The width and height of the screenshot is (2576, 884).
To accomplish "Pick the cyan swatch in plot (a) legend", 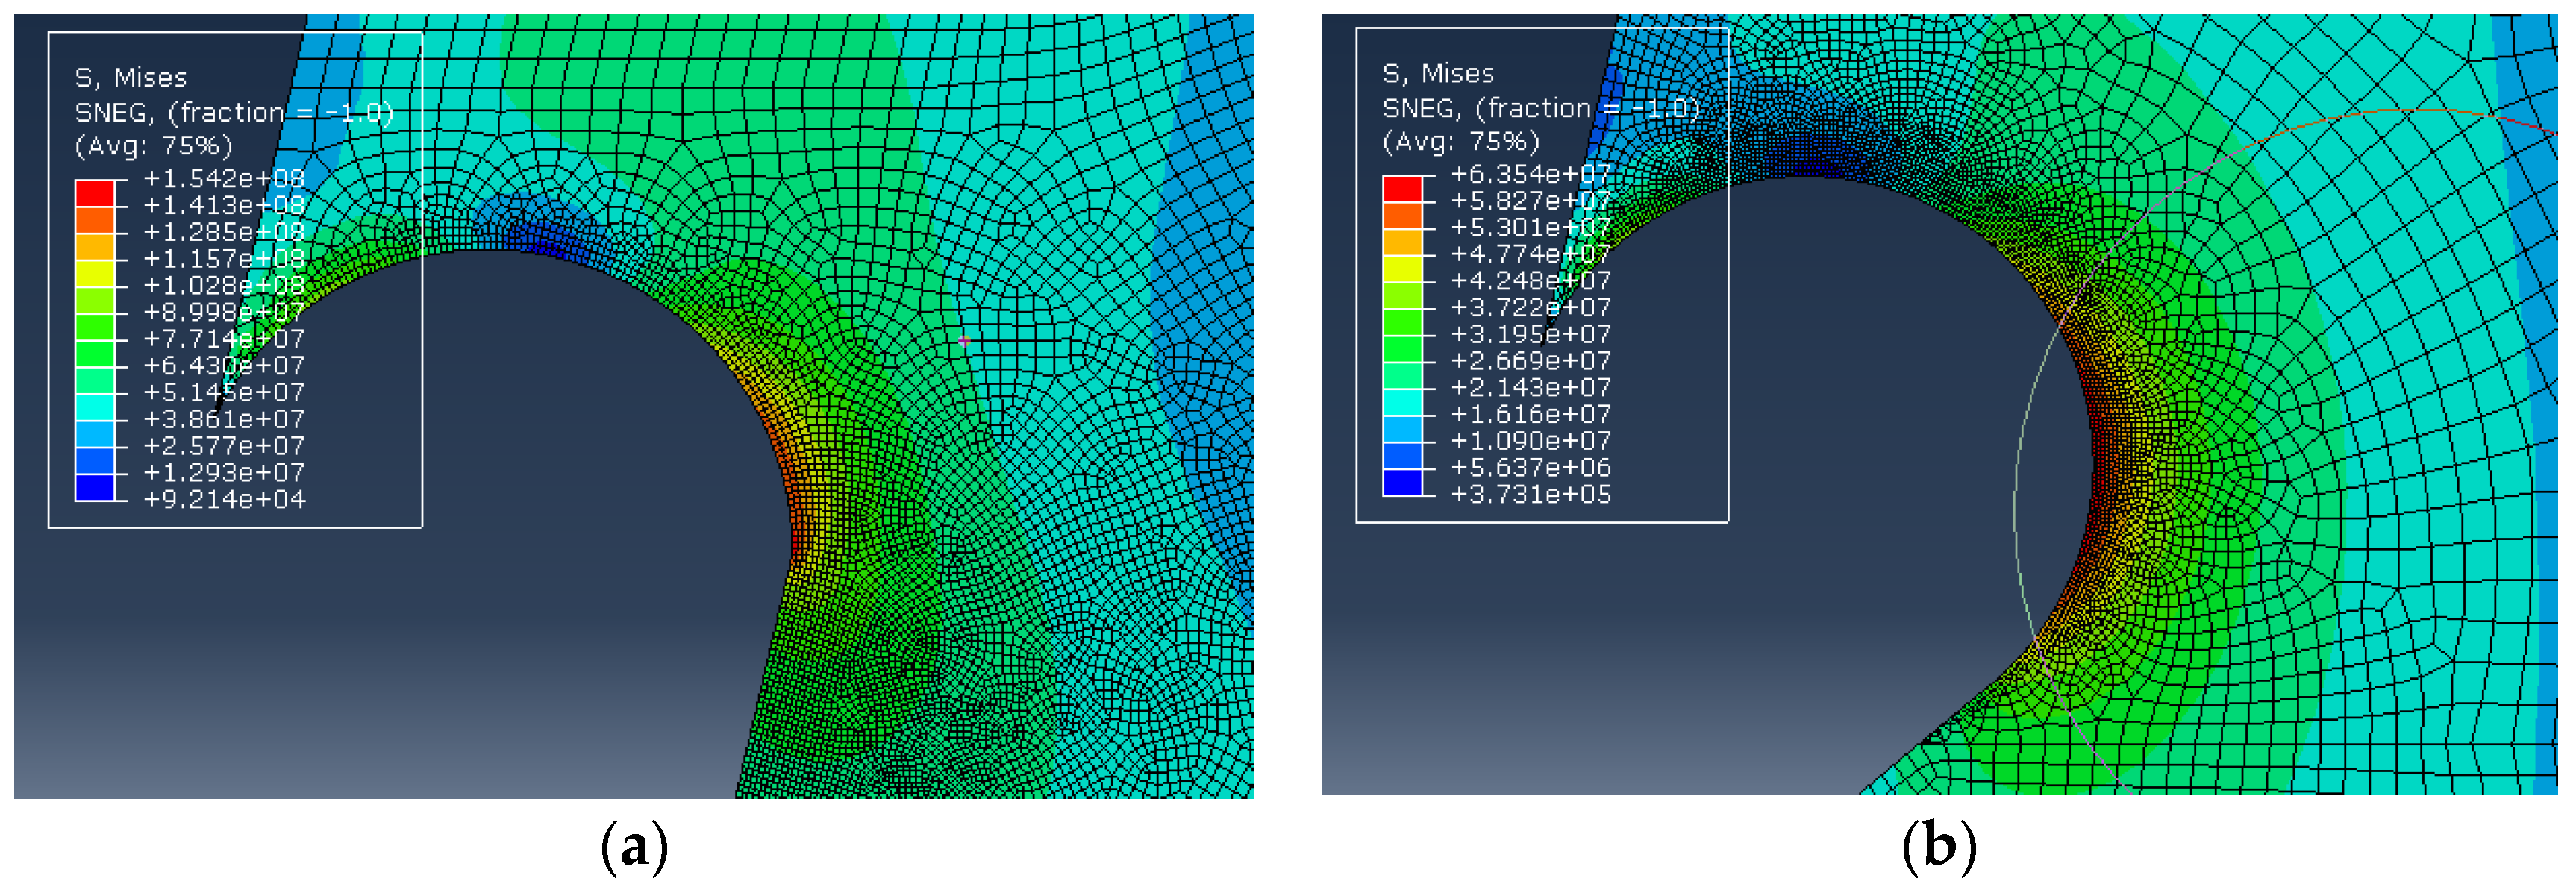I will [95, 407].
